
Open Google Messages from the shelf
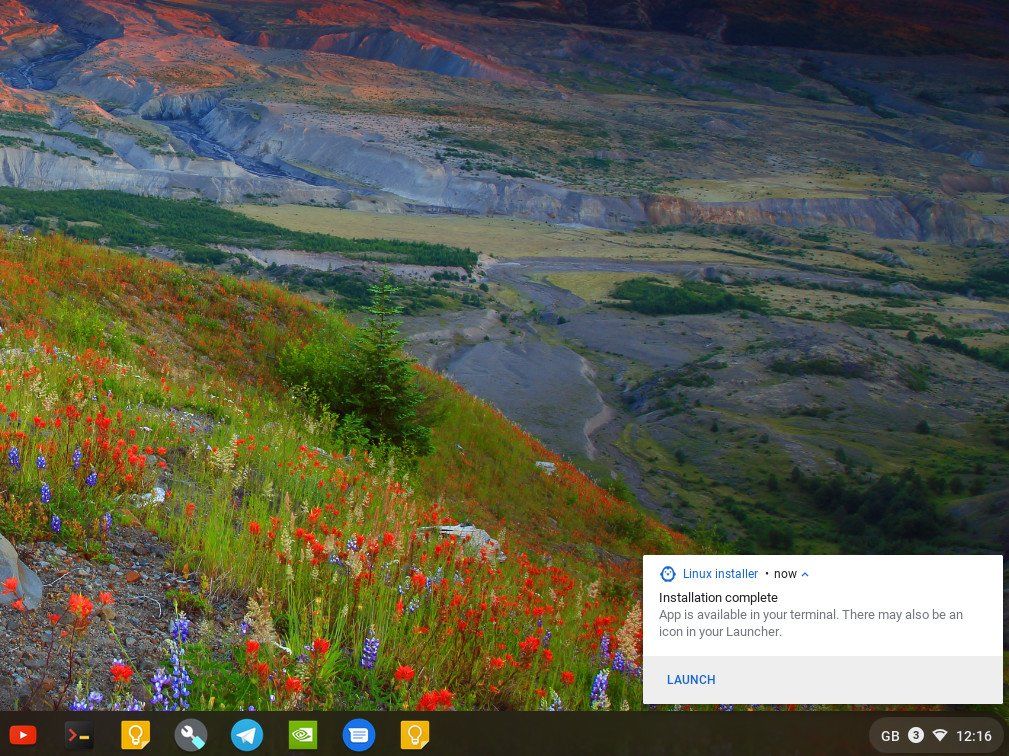point(359,734)
